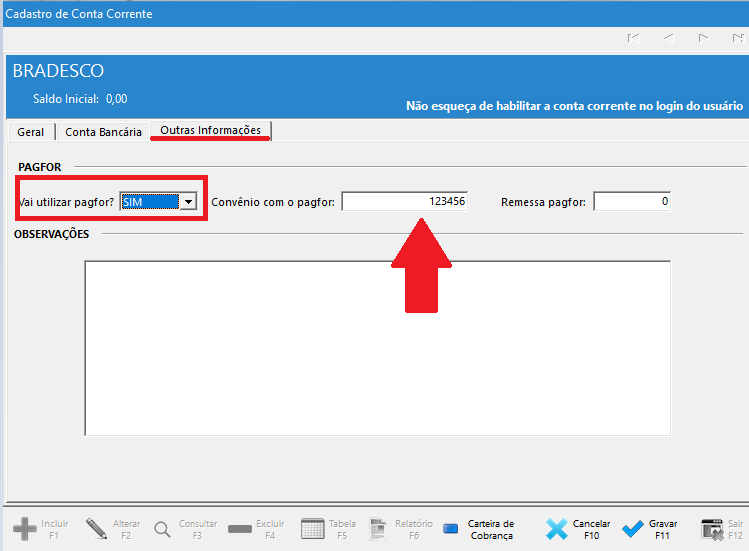Screen dimensions: 749x551
Task: Click the Carteira de Cobrança blue icon
Action: pos(450,529)
